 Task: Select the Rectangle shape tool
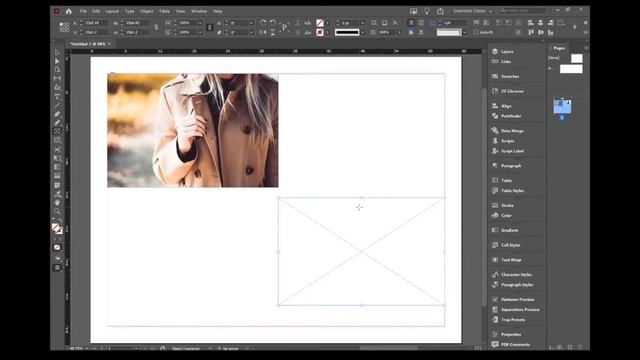(57, 140)
